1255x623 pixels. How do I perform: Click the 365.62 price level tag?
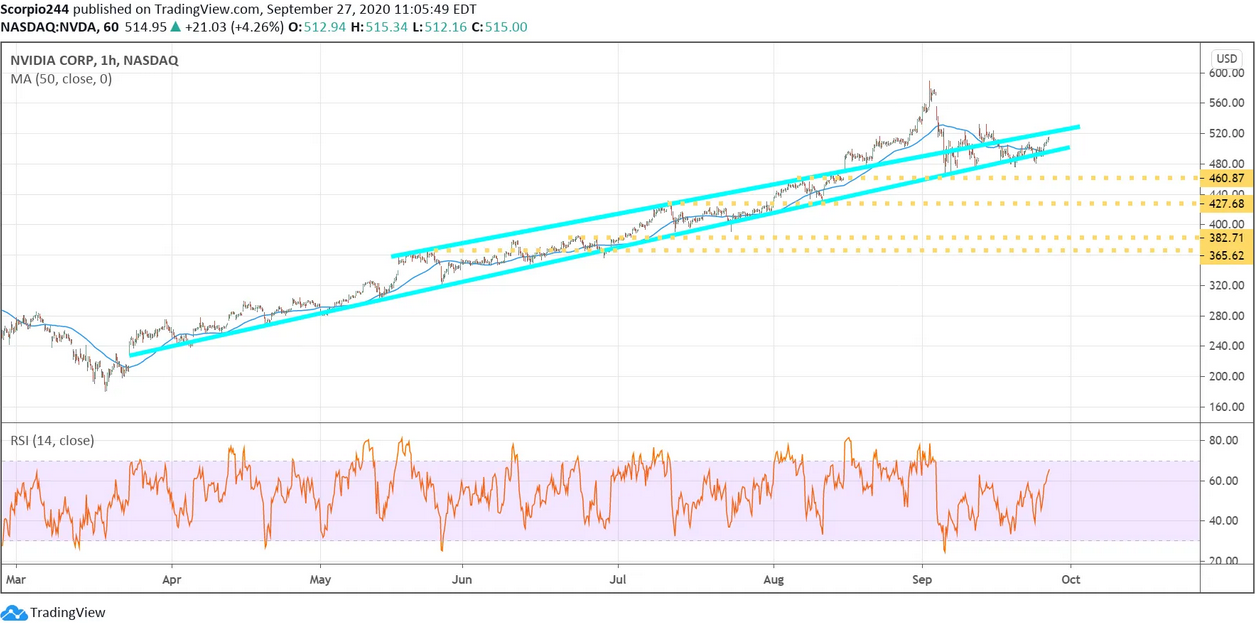point(1226,255)
